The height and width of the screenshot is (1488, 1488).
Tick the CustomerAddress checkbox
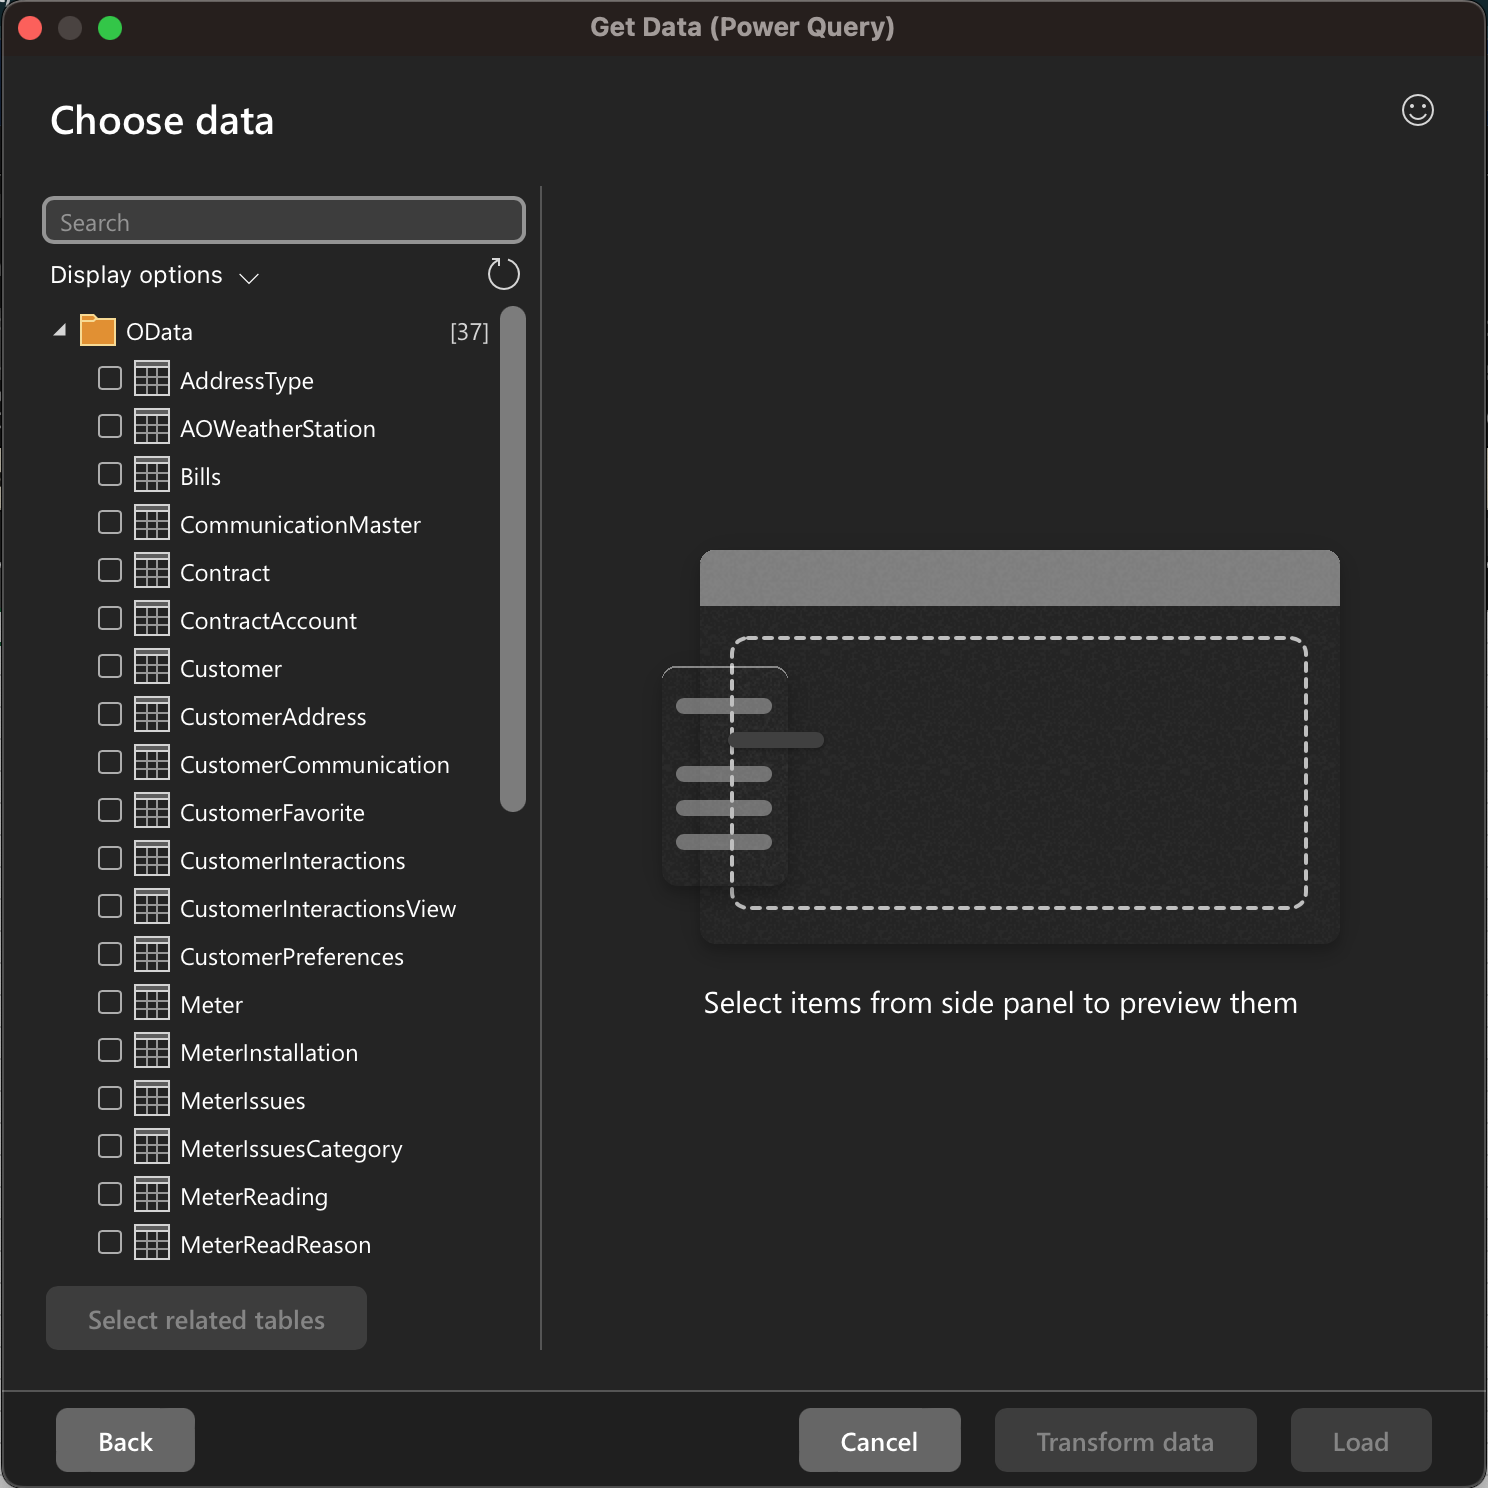(x=110, y=714)
